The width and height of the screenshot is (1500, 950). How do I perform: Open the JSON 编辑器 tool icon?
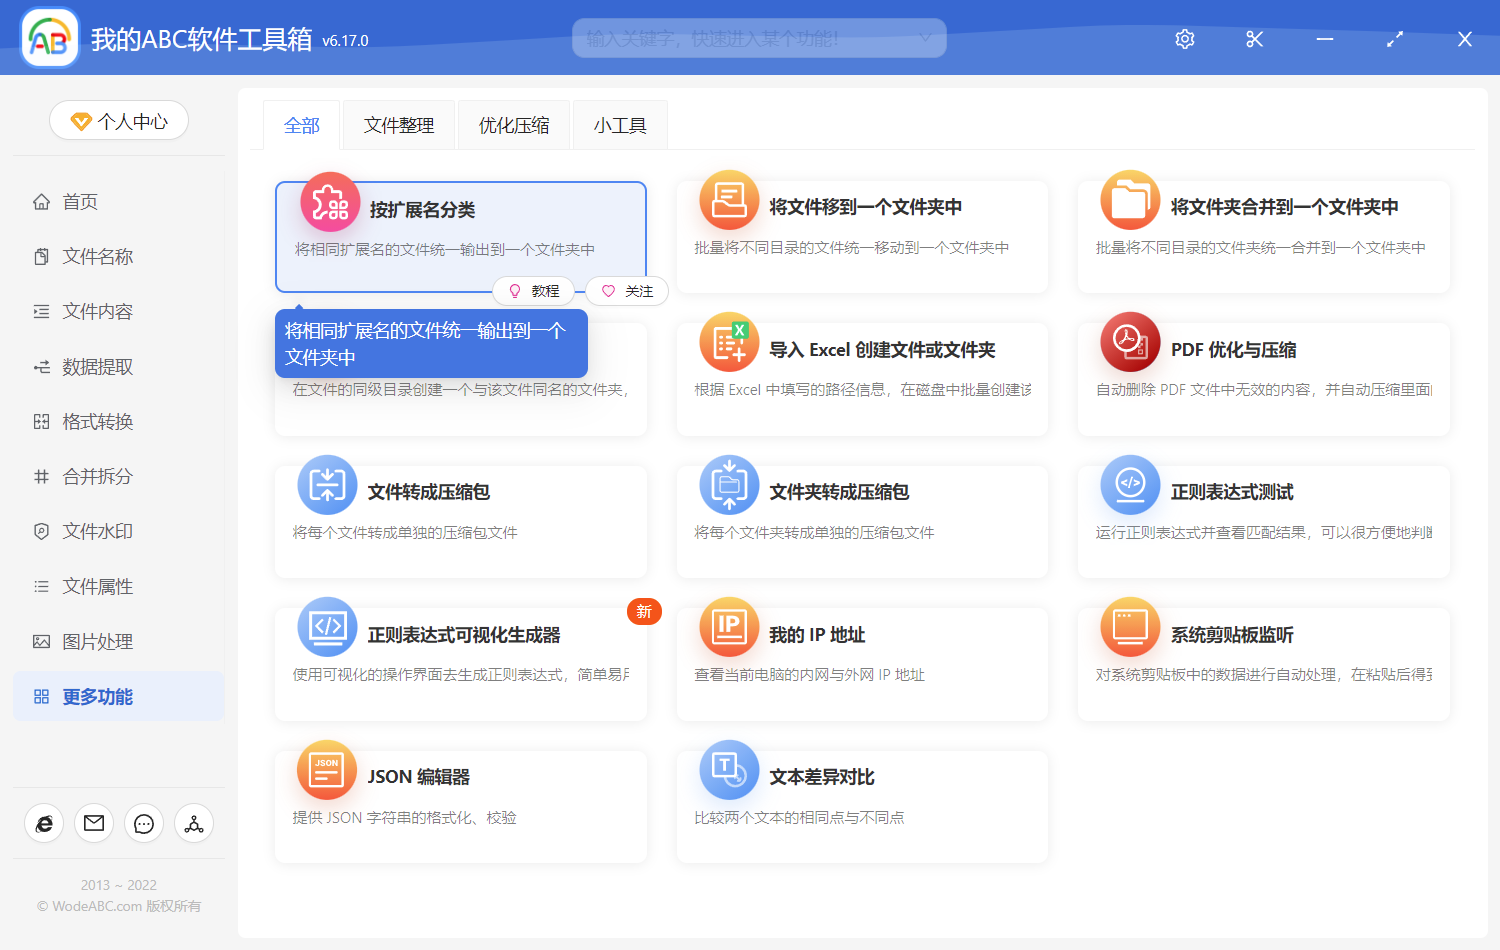[x=327, y=770]
